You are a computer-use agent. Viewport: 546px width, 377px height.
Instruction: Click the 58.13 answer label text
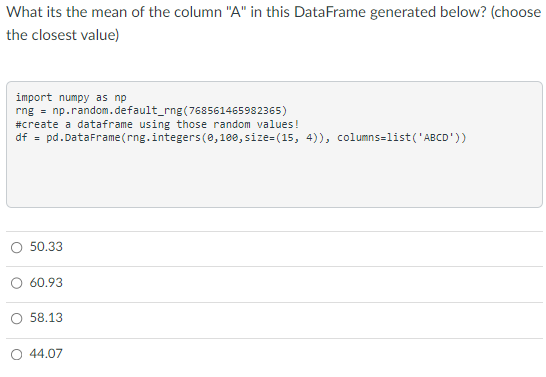coord(46,318)
